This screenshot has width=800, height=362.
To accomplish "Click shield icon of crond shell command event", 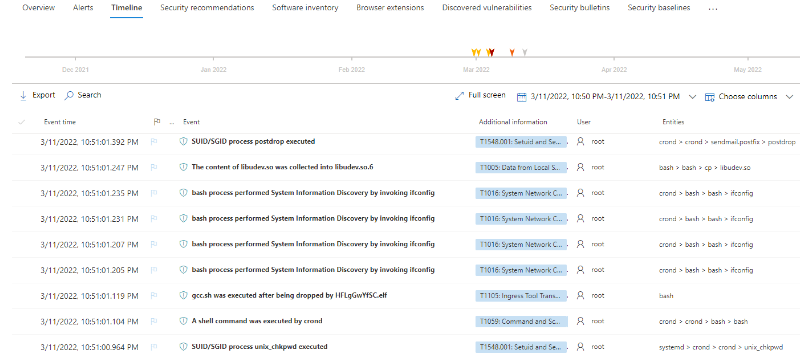I will [184, 321].
